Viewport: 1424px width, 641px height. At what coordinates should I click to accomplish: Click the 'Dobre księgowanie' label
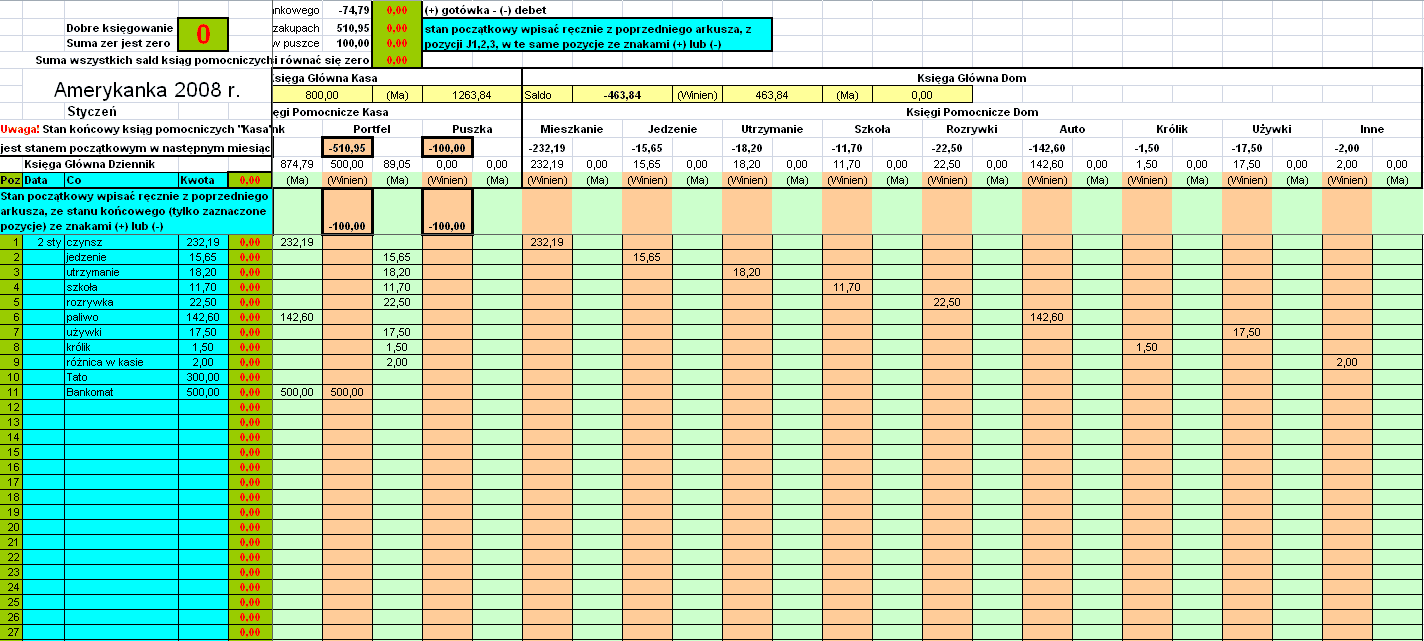(x=119, y=28)
